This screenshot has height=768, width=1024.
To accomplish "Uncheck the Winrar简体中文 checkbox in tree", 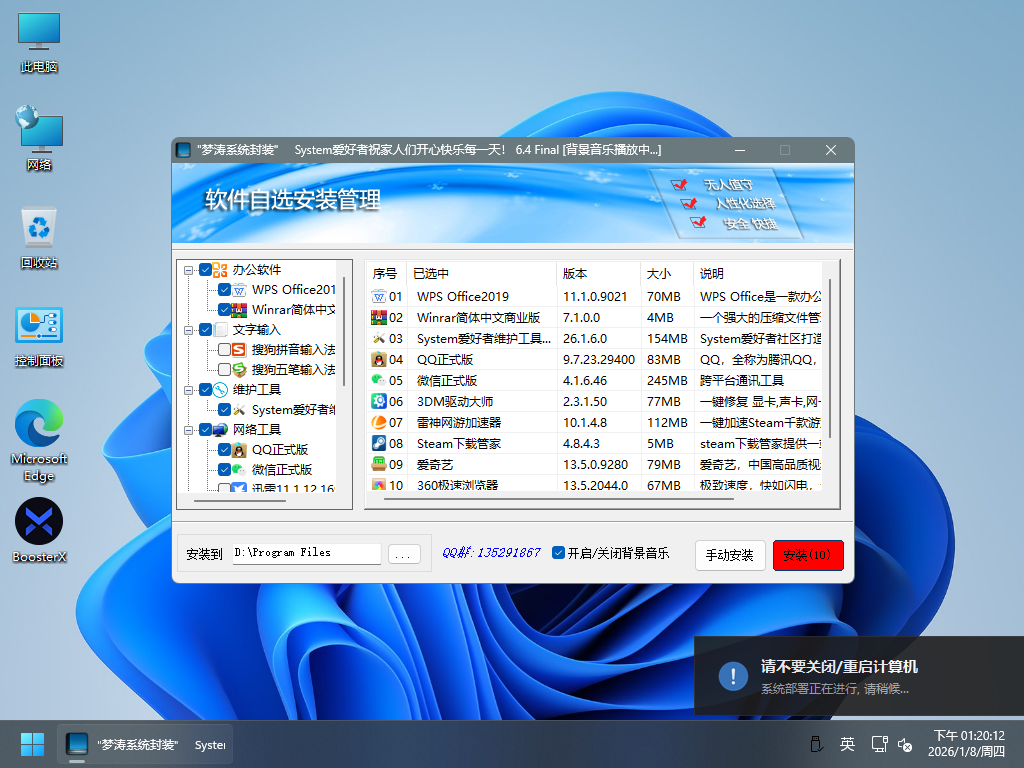I will click(x=224, y=309).
